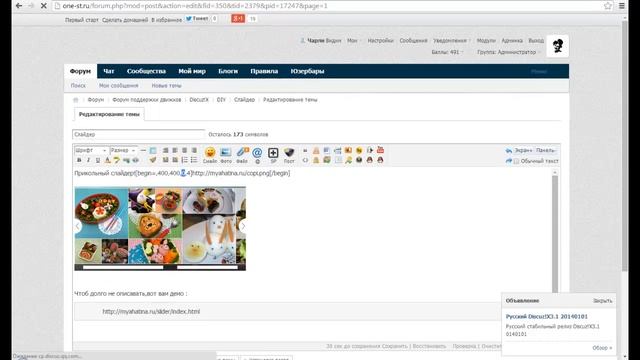Image resolution: width=640 pixels, height=360 pixels.
Task: Click the Пост icon in editor toolbar
Action: [289, 155]
